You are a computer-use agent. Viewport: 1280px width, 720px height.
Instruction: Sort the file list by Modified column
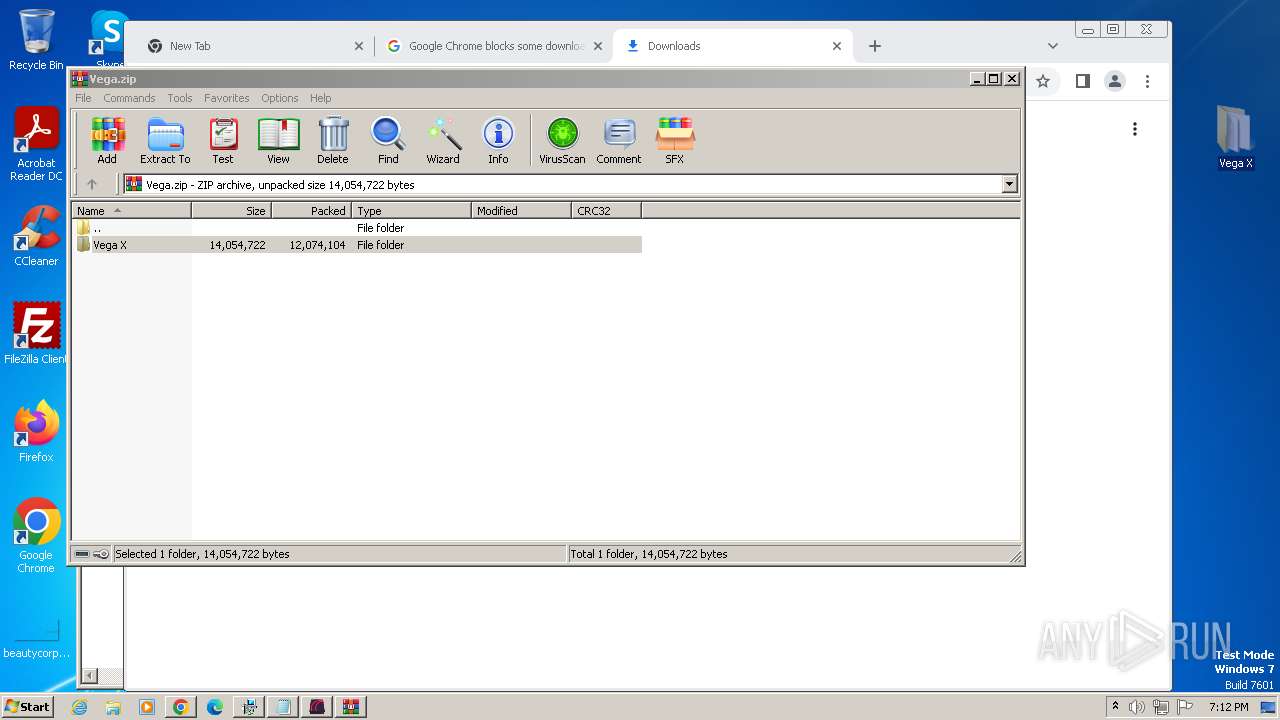click(x=521, y=211)
